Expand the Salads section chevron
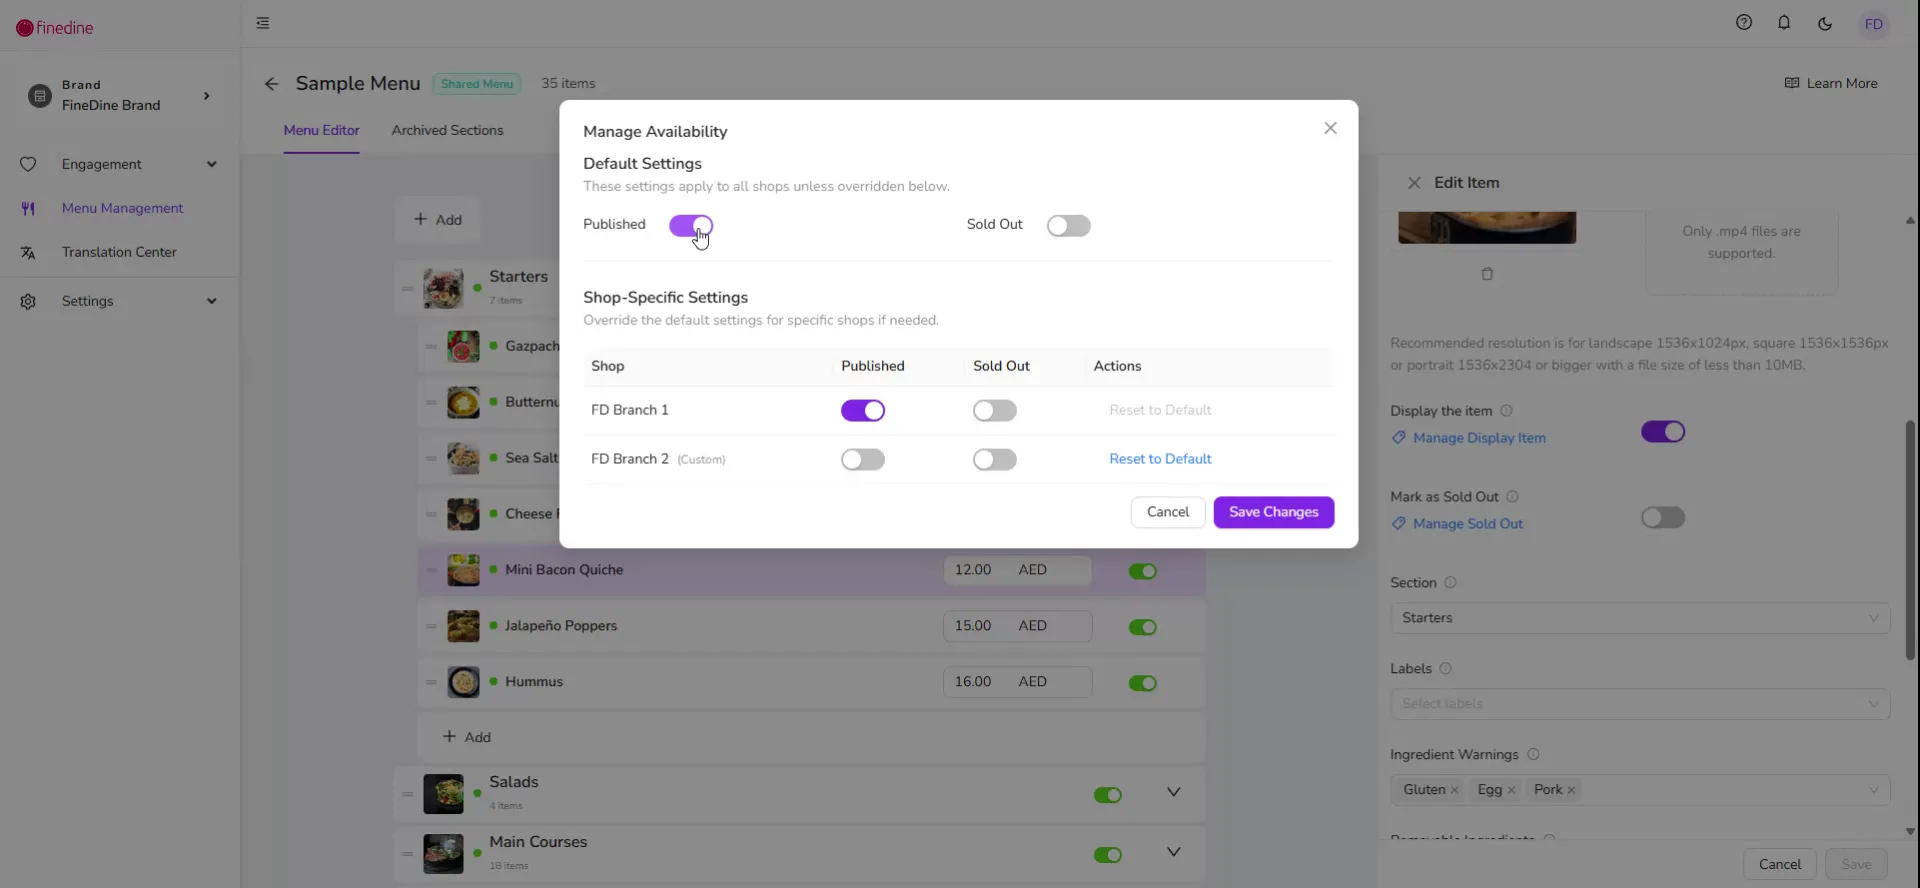This screenshot has width=1920, height=888. (1174, 792)
